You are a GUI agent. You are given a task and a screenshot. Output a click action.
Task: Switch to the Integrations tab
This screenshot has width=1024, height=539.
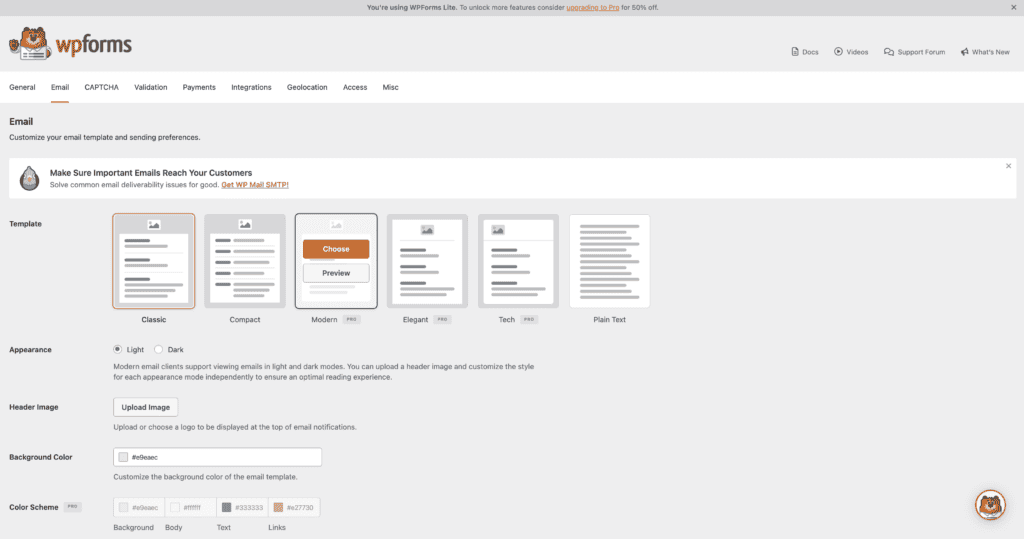tap(251, 87)
